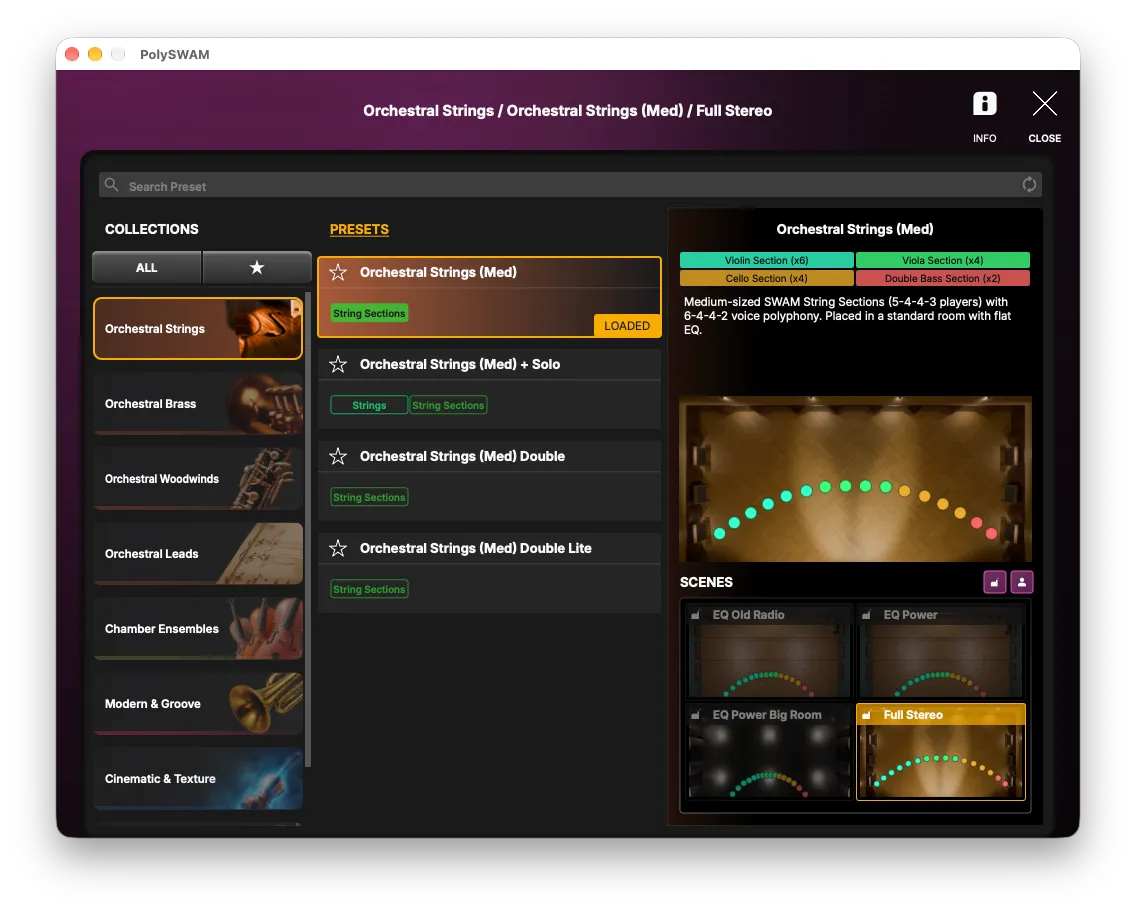Click the Strings tag on the Solo preset
Viewport: 1136px width, 912px height.
point(369,405)
